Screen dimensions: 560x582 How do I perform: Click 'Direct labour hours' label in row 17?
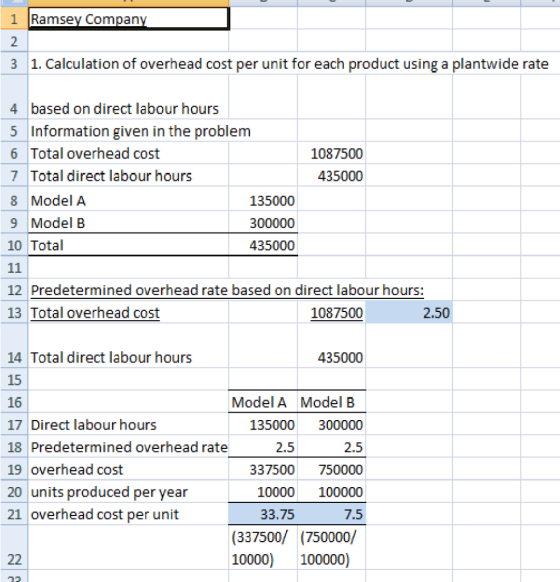coord(94,425)
